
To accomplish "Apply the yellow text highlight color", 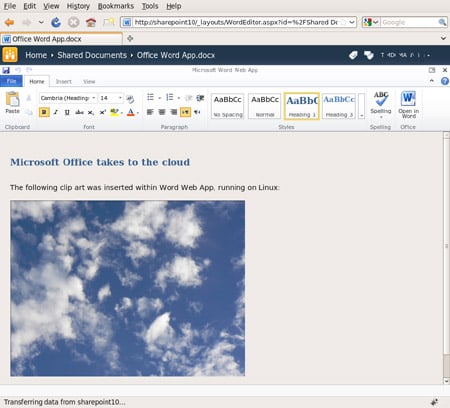I will (114, 112).
